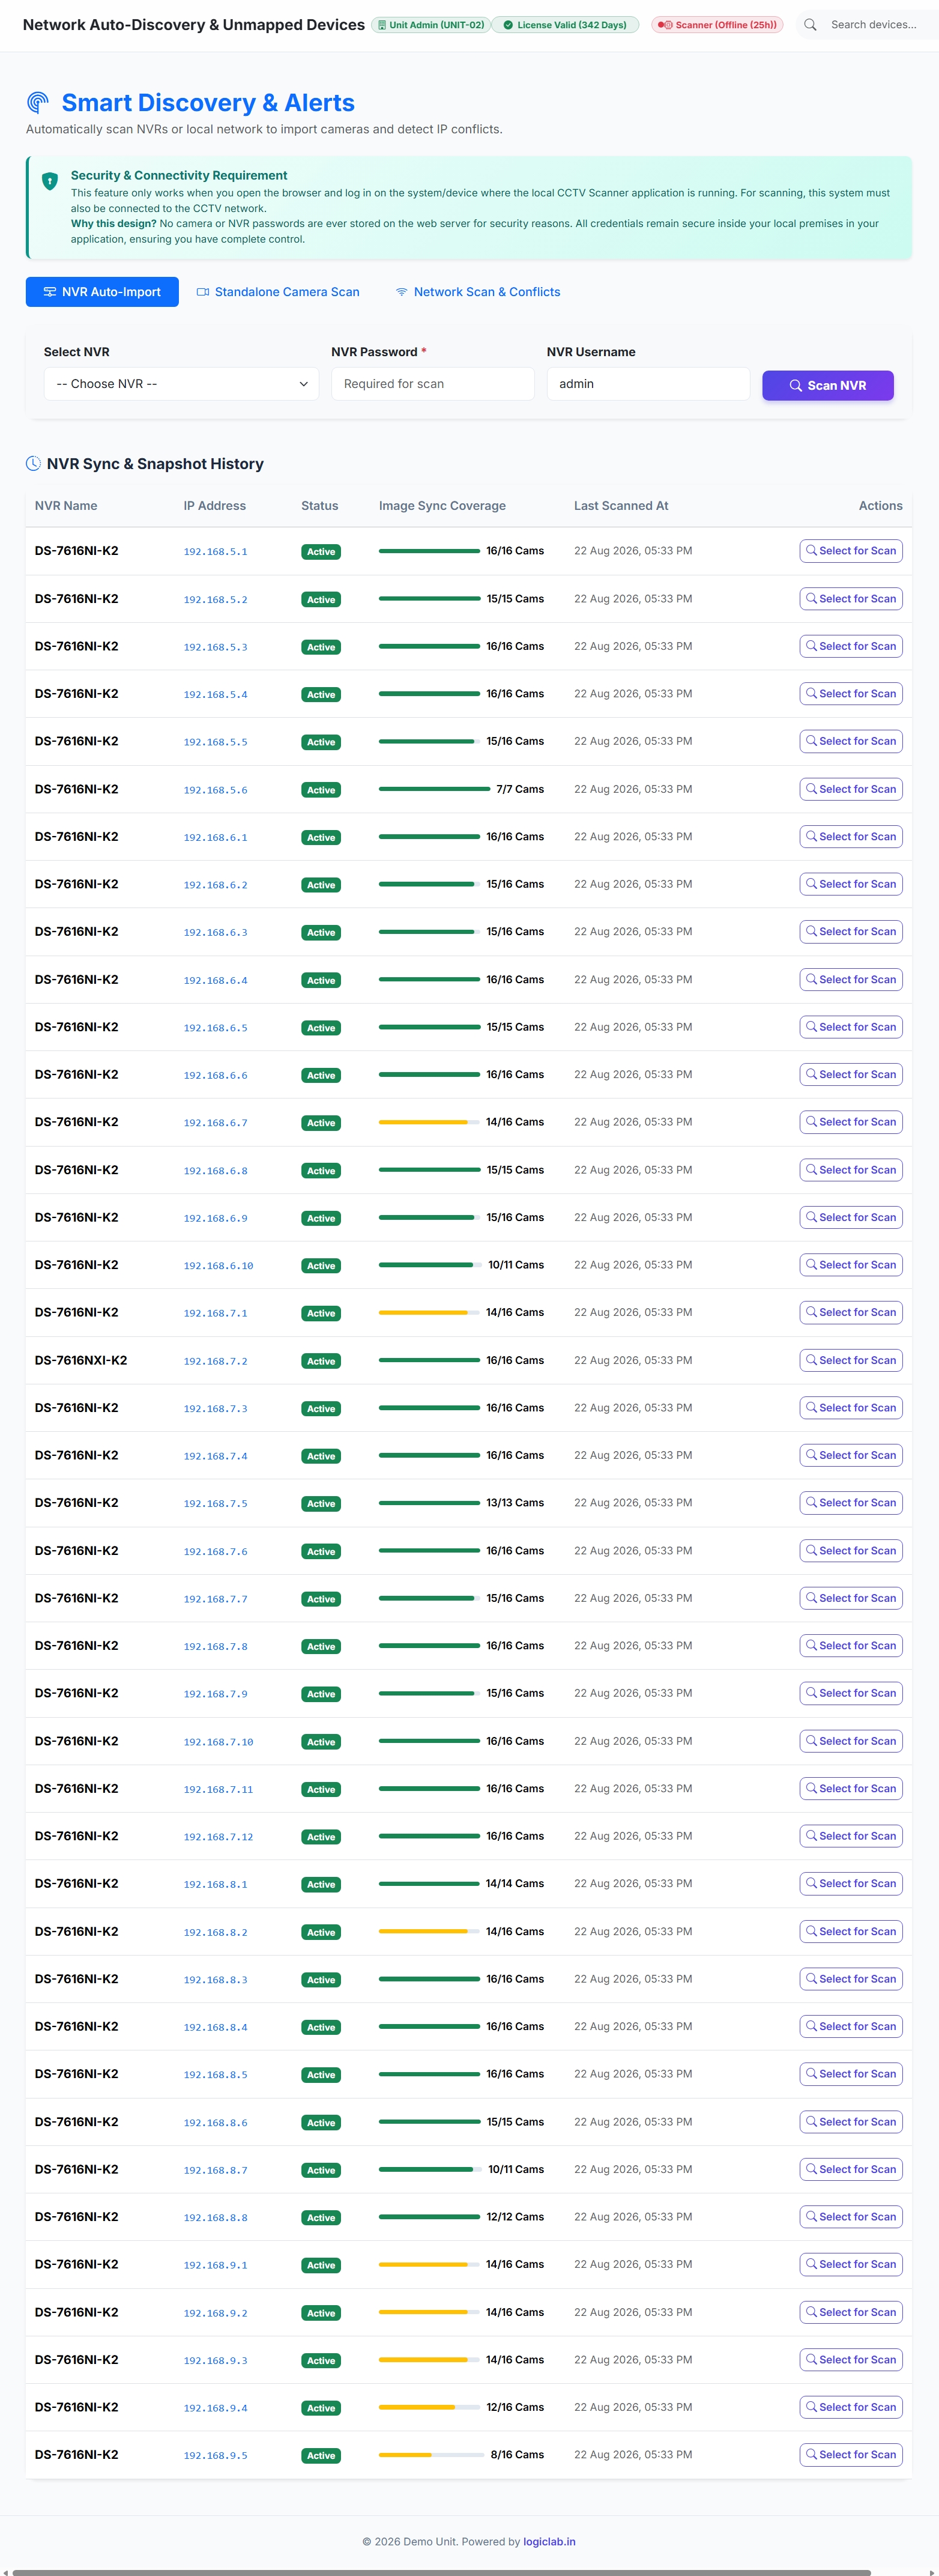Click the check icon in License Valid badge
Image resolution: width=939 pixels, height=2576 pixels.
coord(508,25)
